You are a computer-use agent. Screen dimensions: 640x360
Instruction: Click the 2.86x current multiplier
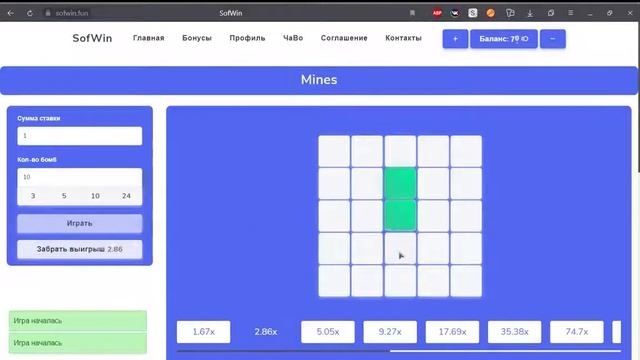pos(266,332)
